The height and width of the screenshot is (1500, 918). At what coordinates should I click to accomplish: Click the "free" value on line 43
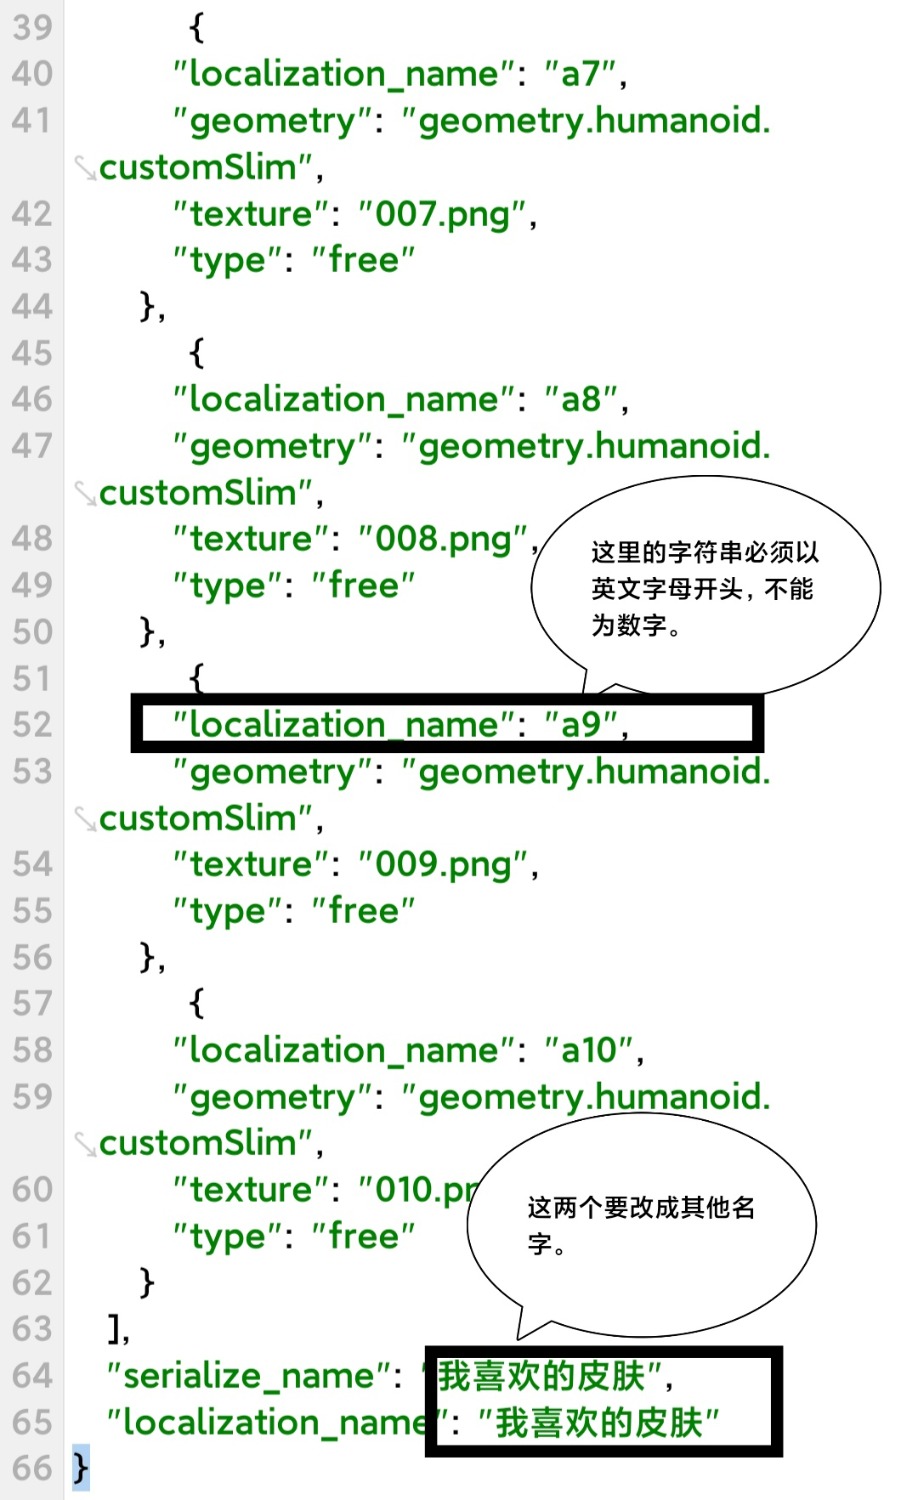click(x=362, y=260)
